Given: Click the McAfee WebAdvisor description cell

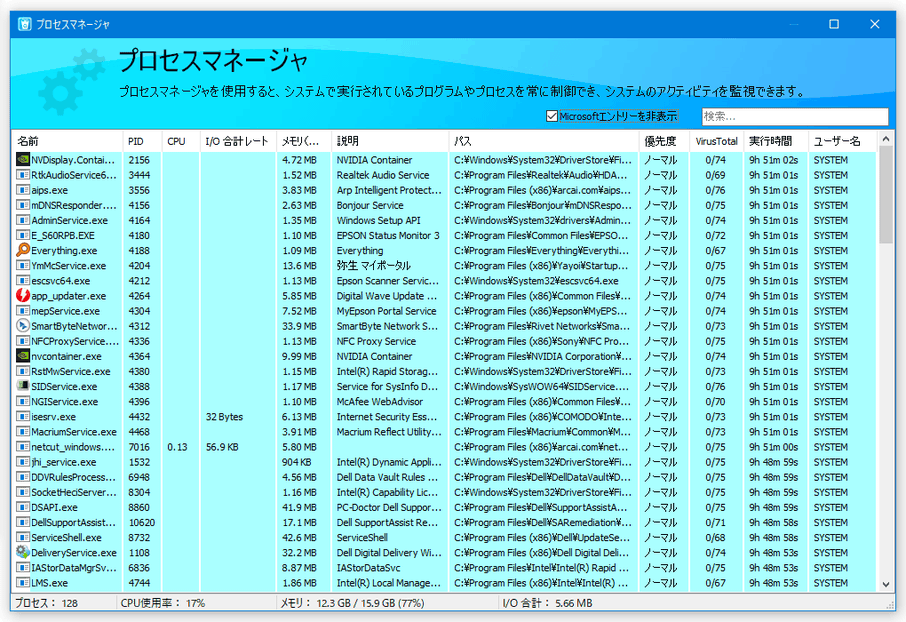Looking at the screenshot, I should point(380,401).
